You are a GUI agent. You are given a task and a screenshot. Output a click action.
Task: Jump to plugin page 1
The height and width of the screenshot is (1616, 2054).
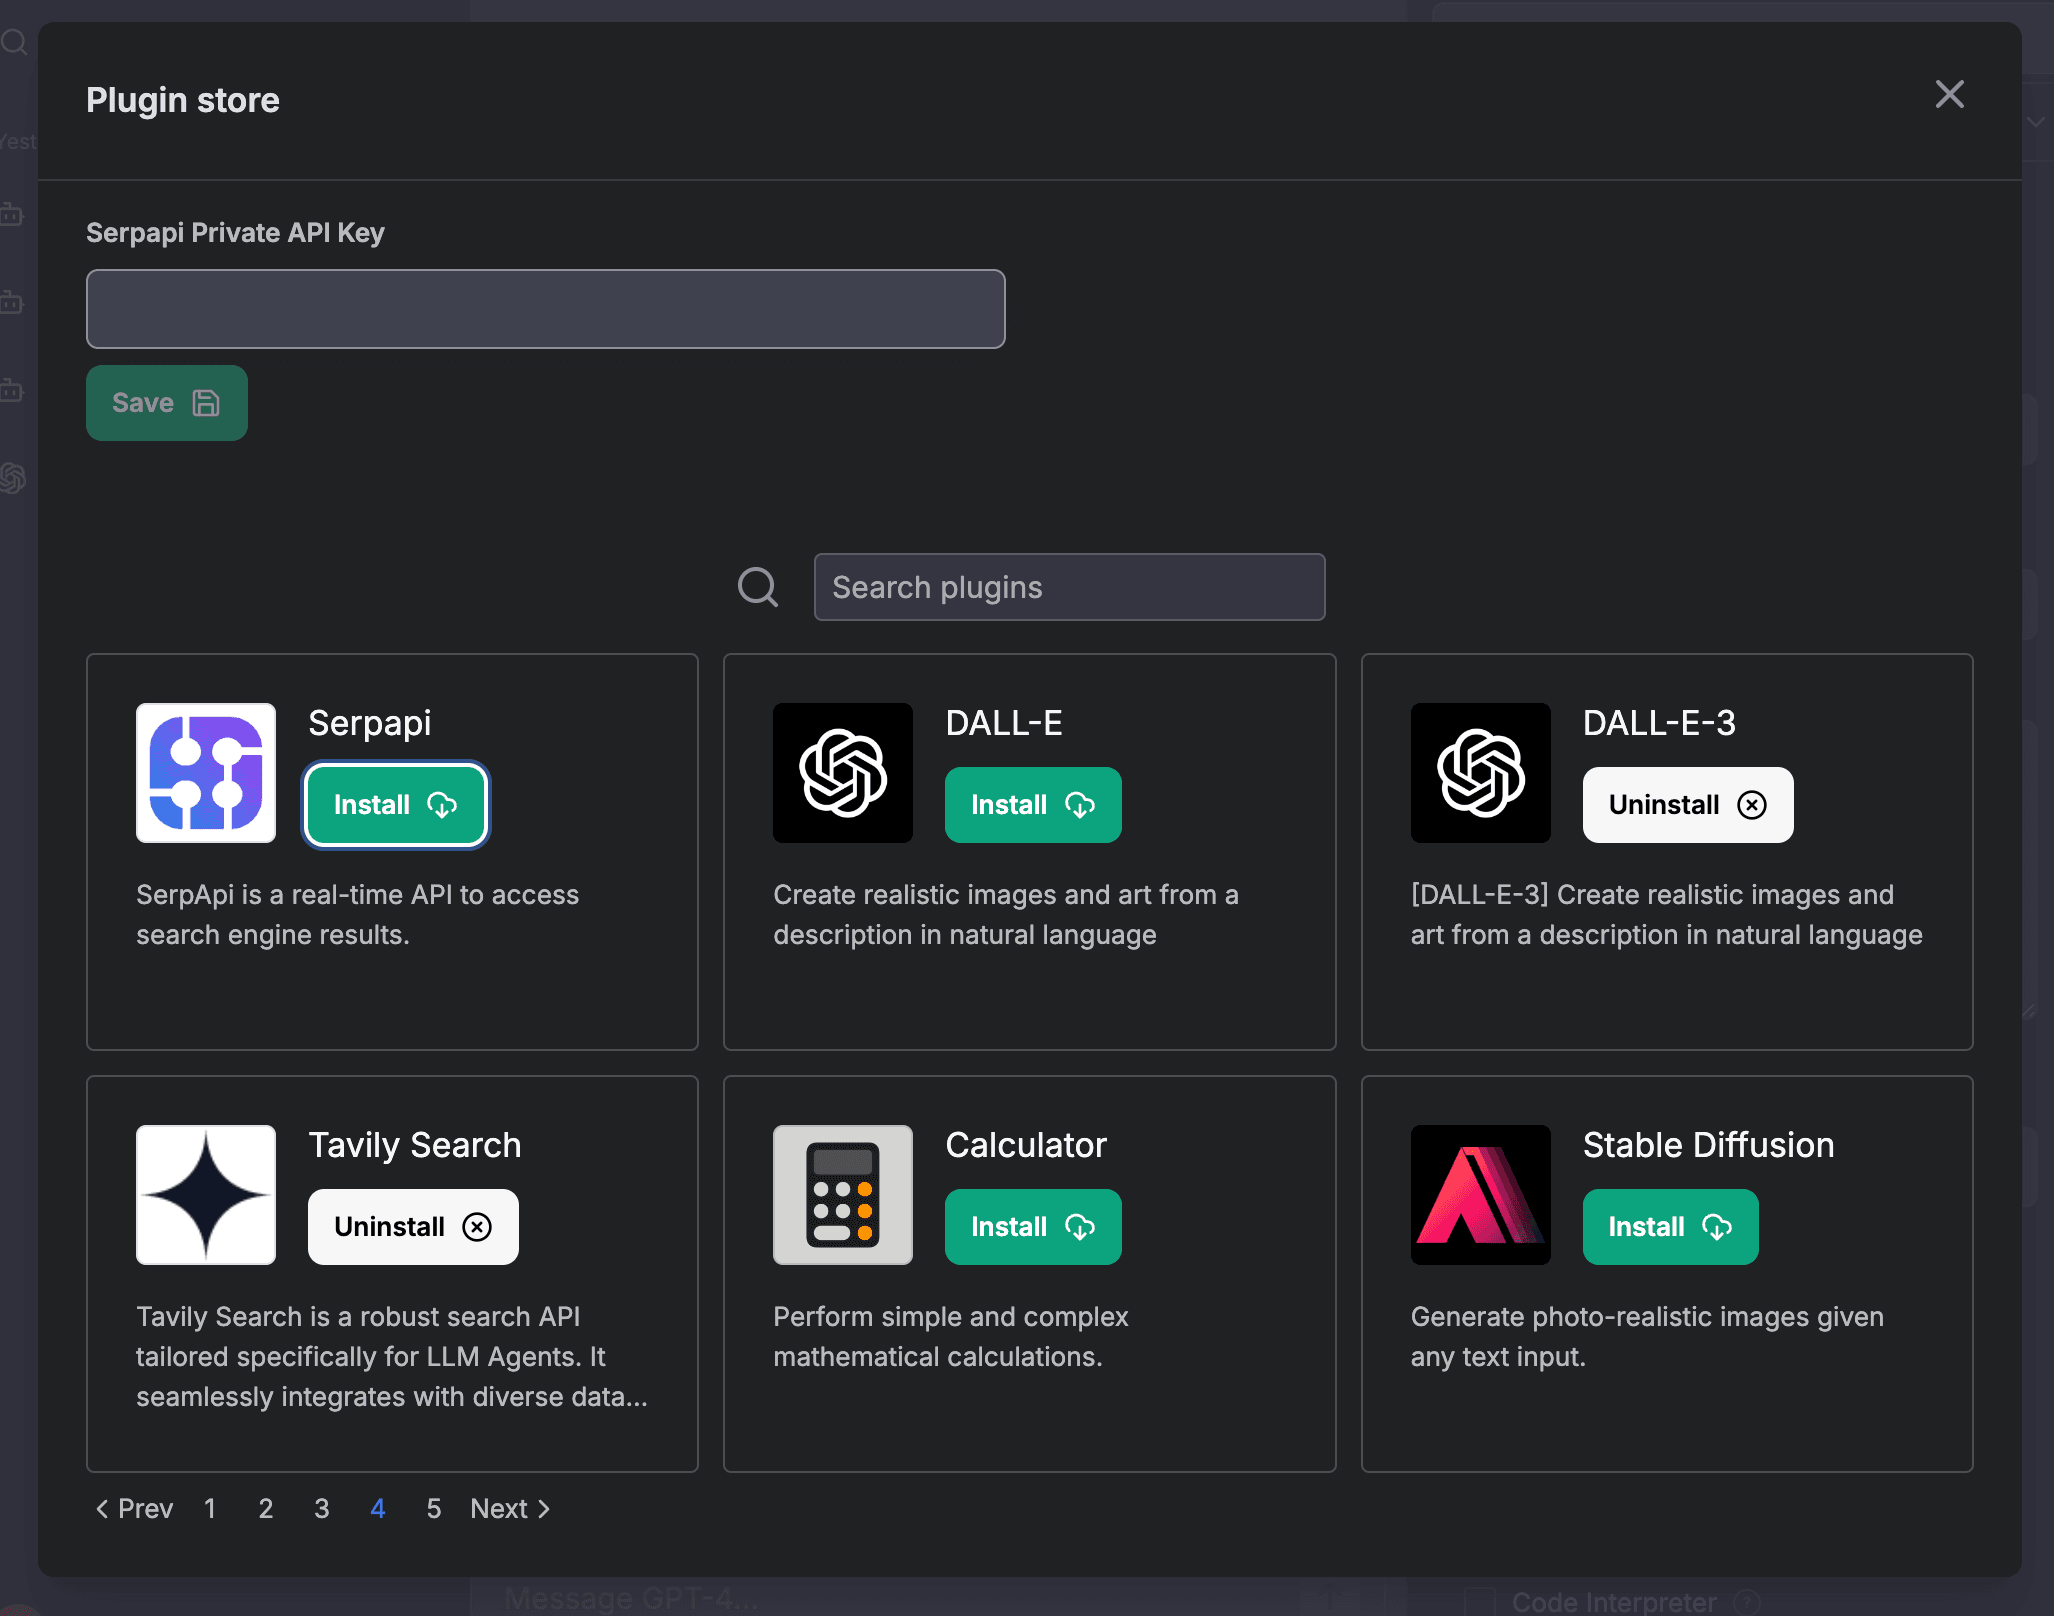[x=210, y=1508]
